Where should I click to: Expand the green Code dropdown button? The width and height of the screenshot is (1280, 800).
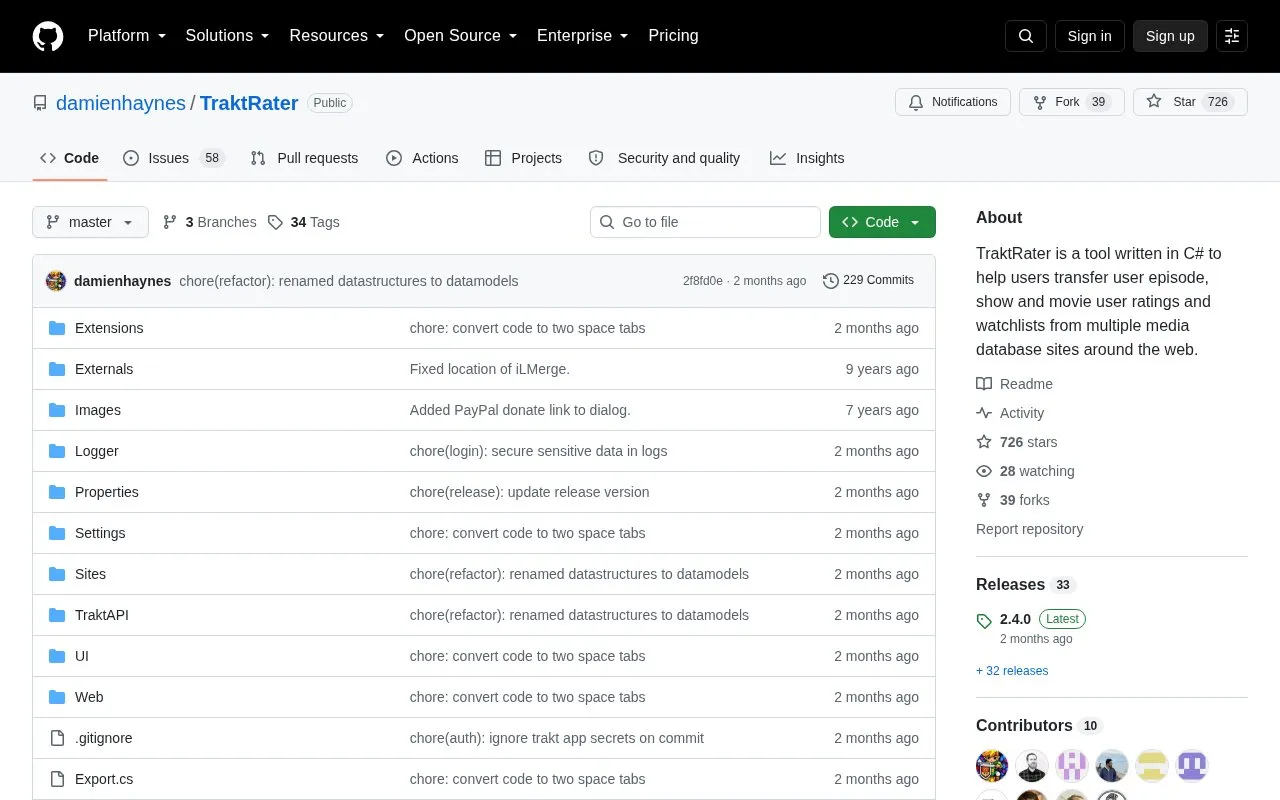click(x=882, y=222)
